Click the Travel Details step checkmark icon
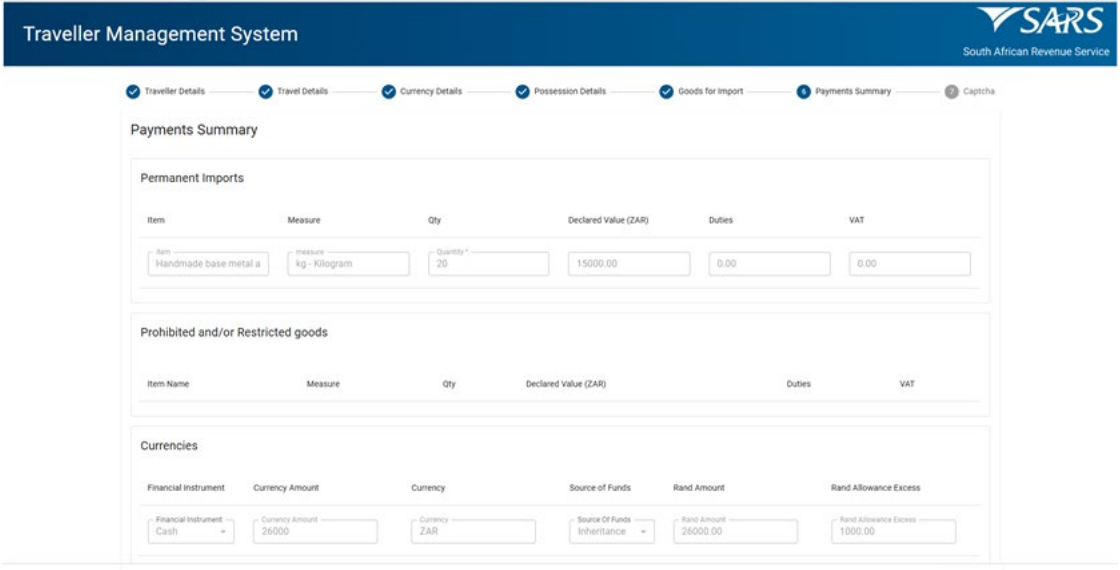The image size is (1120, 570). coord(265,91)
